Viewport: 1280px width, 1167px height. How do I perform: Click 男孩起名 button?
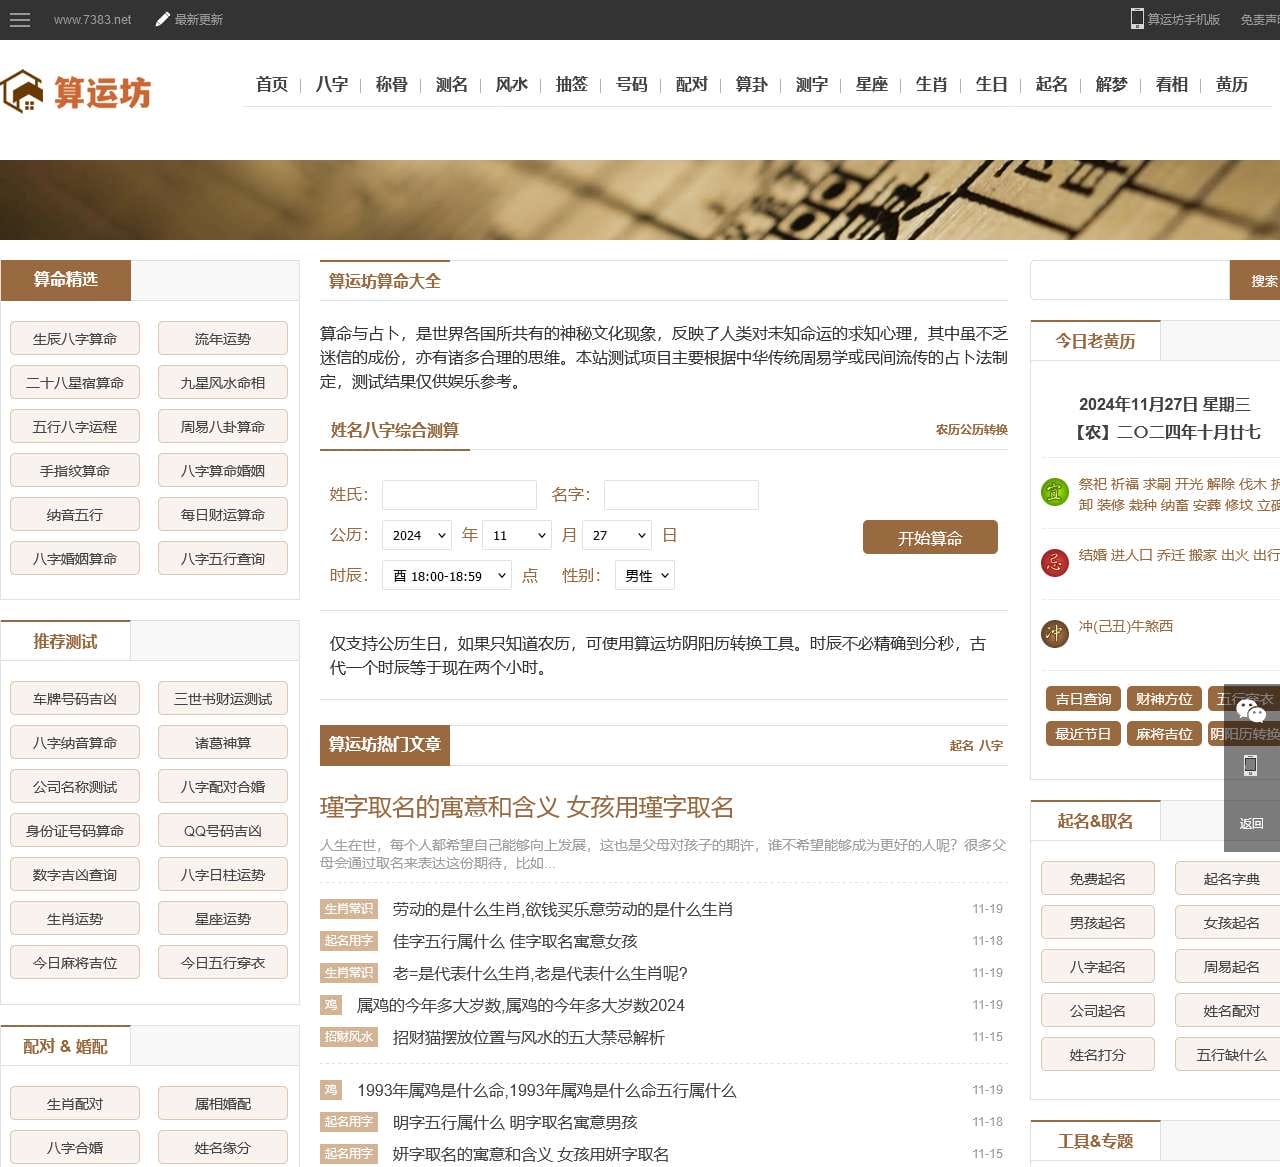coord(1098,922)
